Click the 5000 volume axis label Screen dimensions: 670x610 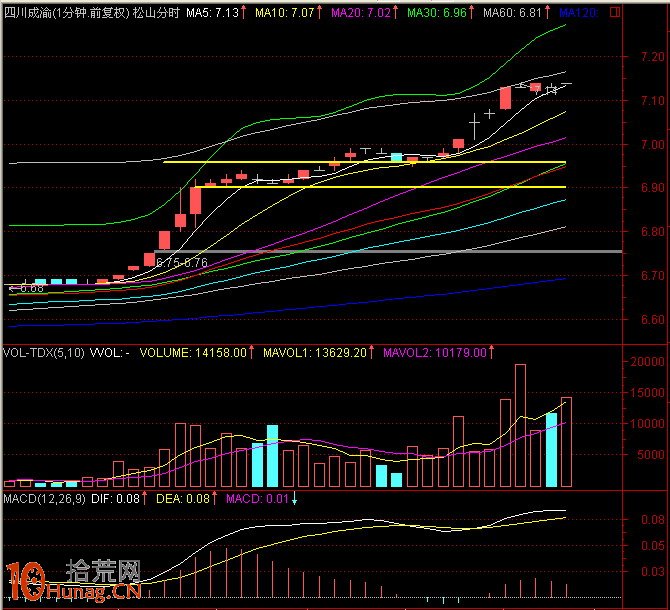651,455
